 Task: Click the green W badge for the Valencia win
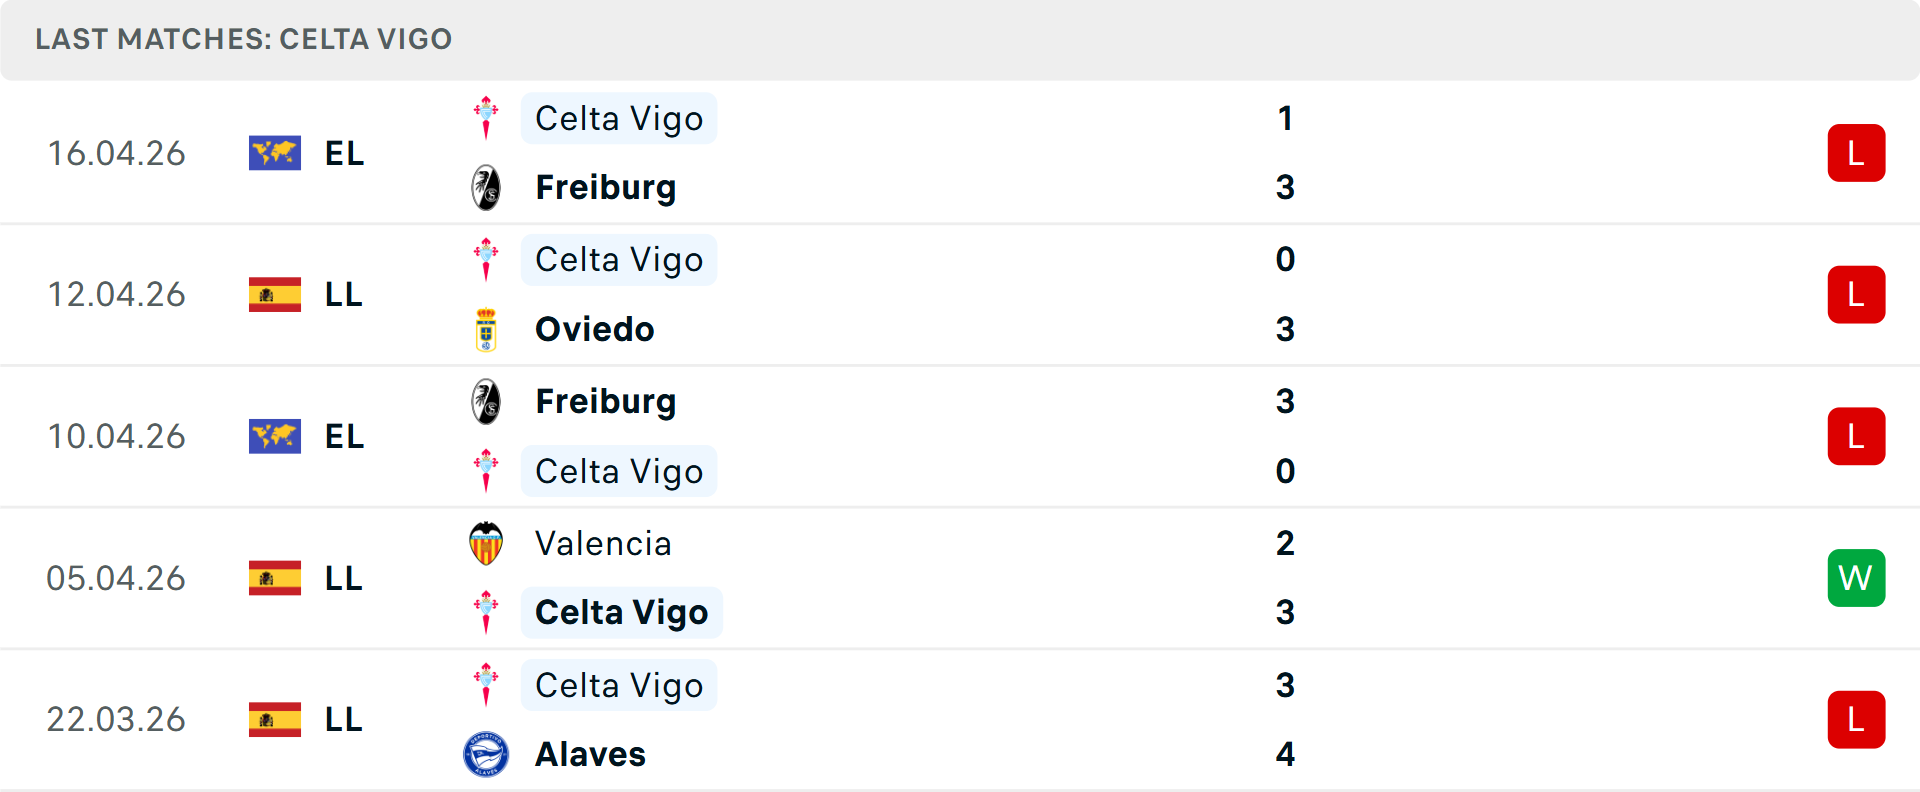pos(1856,578)
